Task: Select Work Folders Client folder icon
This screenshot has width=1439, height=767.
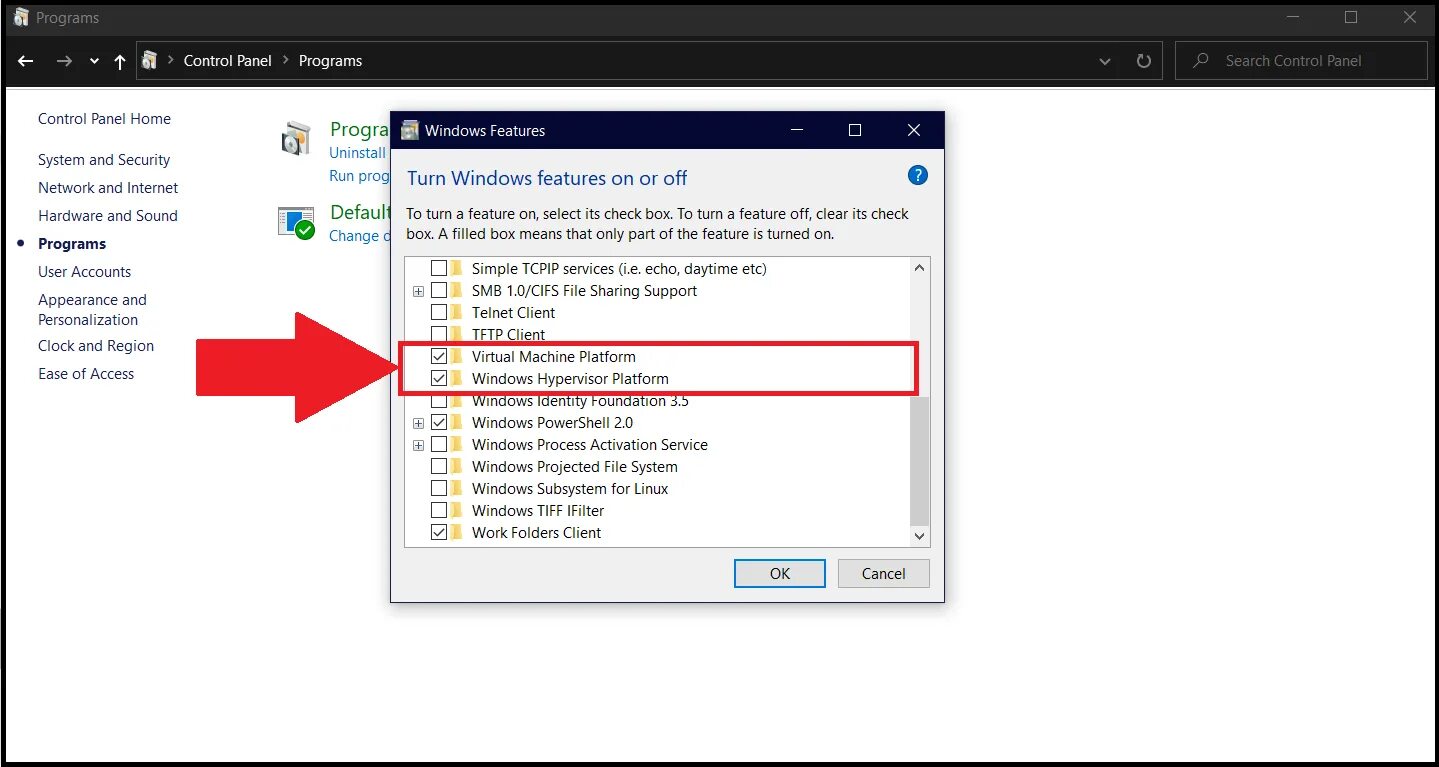Action: tap(457, 533)
